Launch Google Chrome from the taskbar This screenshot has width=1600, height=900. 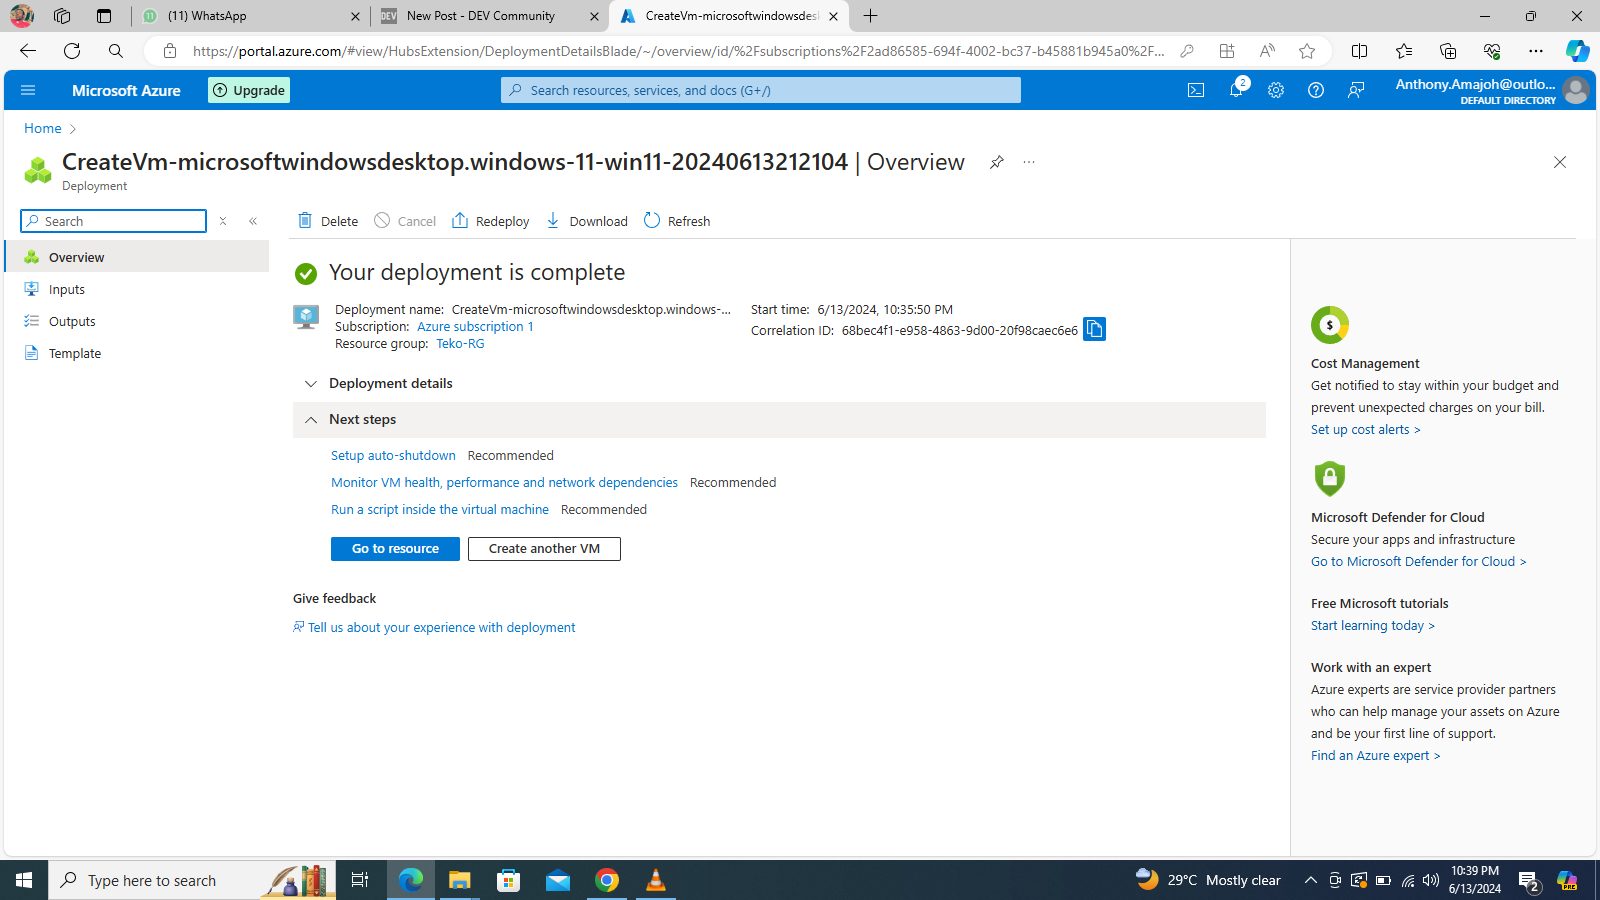(607, 880)
